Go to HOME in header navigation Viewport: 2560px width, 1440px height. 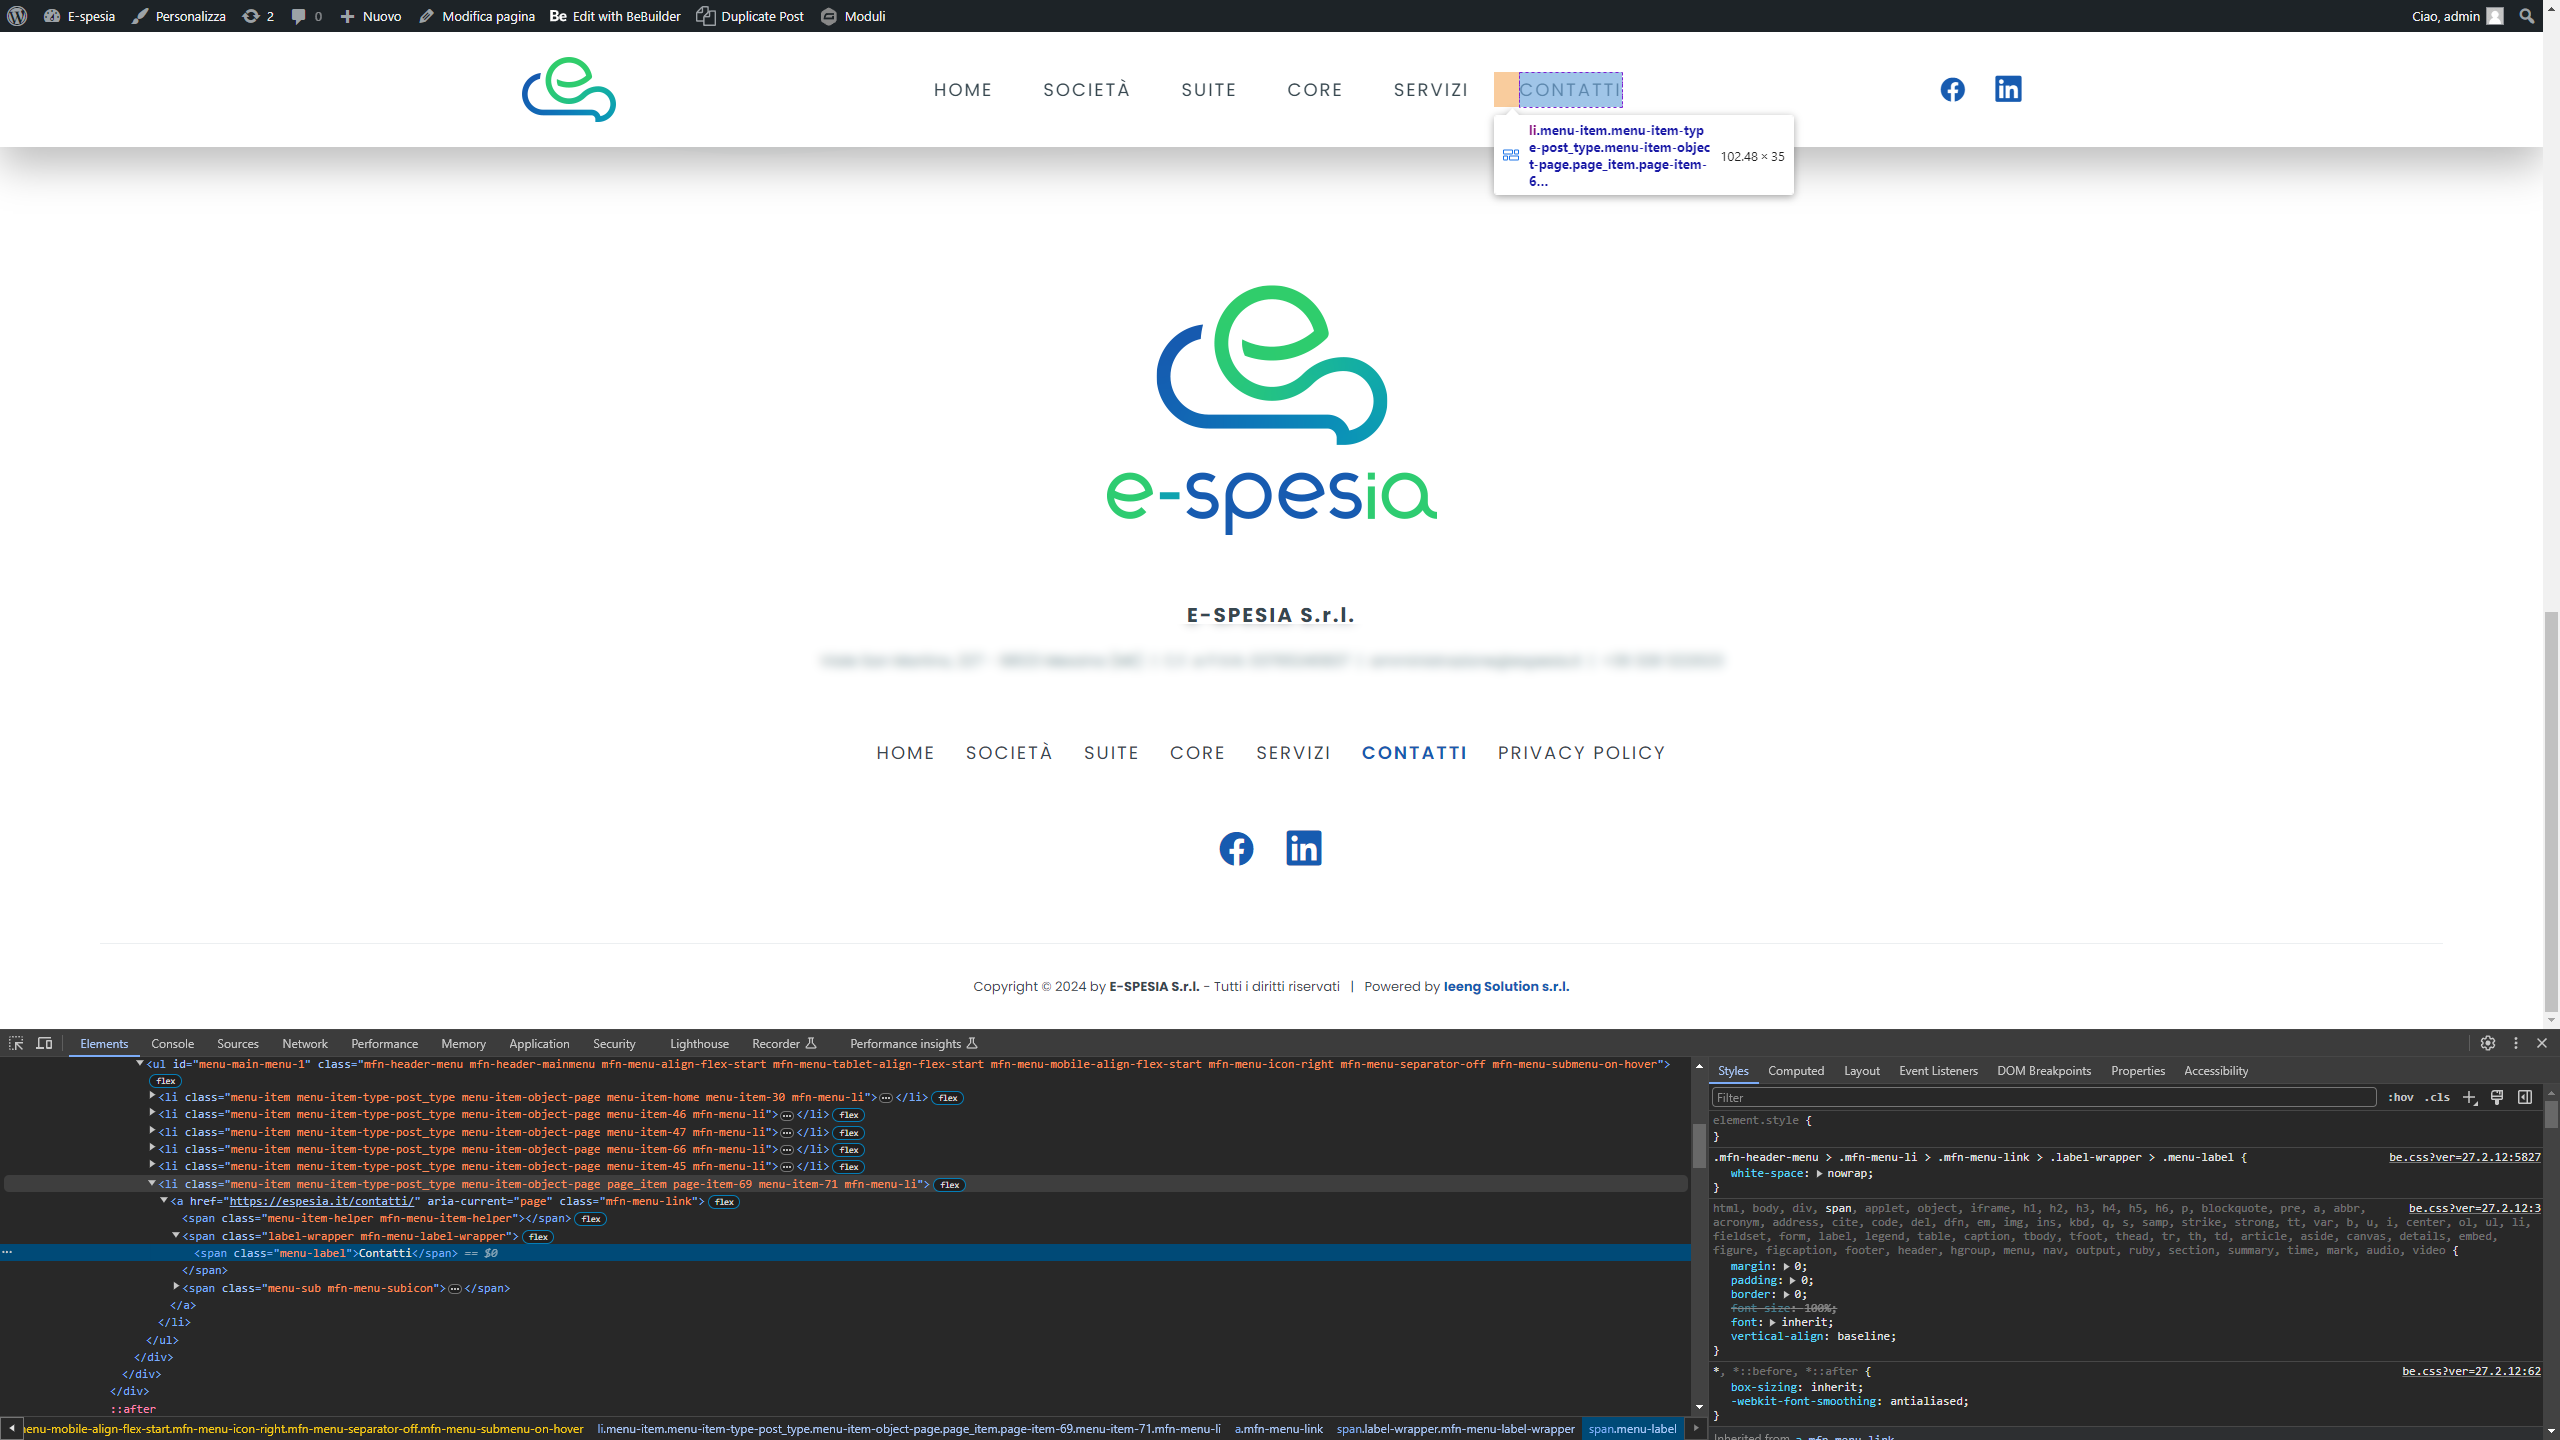tap(963, 90)
